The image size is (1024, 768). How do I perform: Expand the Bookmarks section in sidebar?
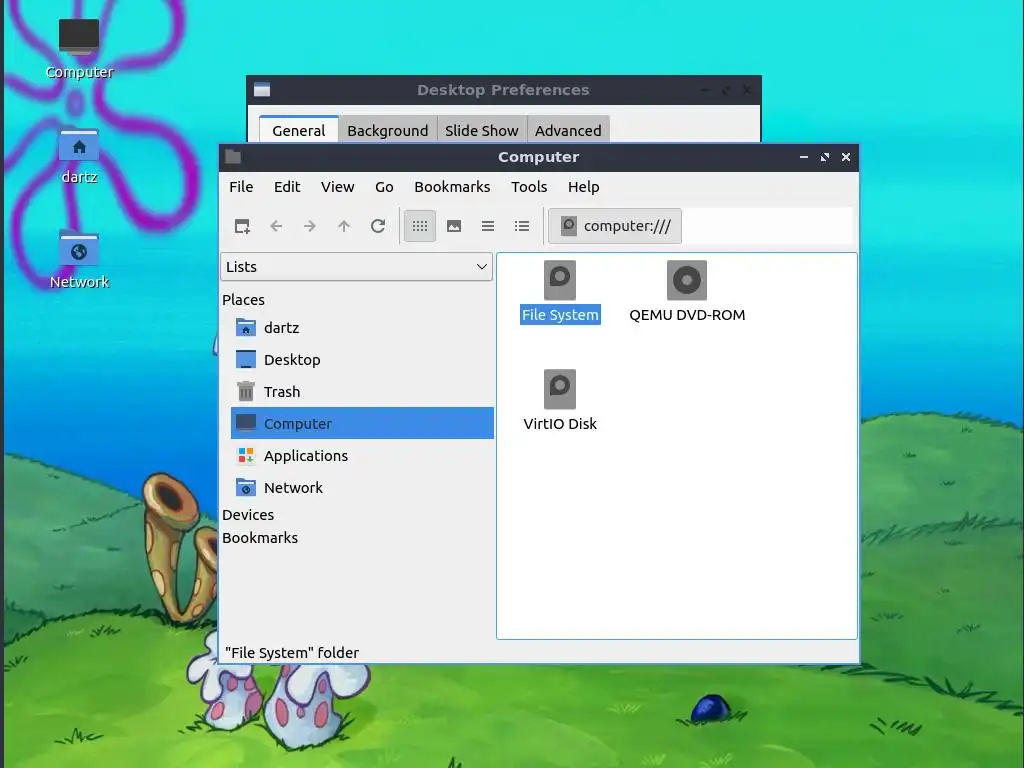260,537
